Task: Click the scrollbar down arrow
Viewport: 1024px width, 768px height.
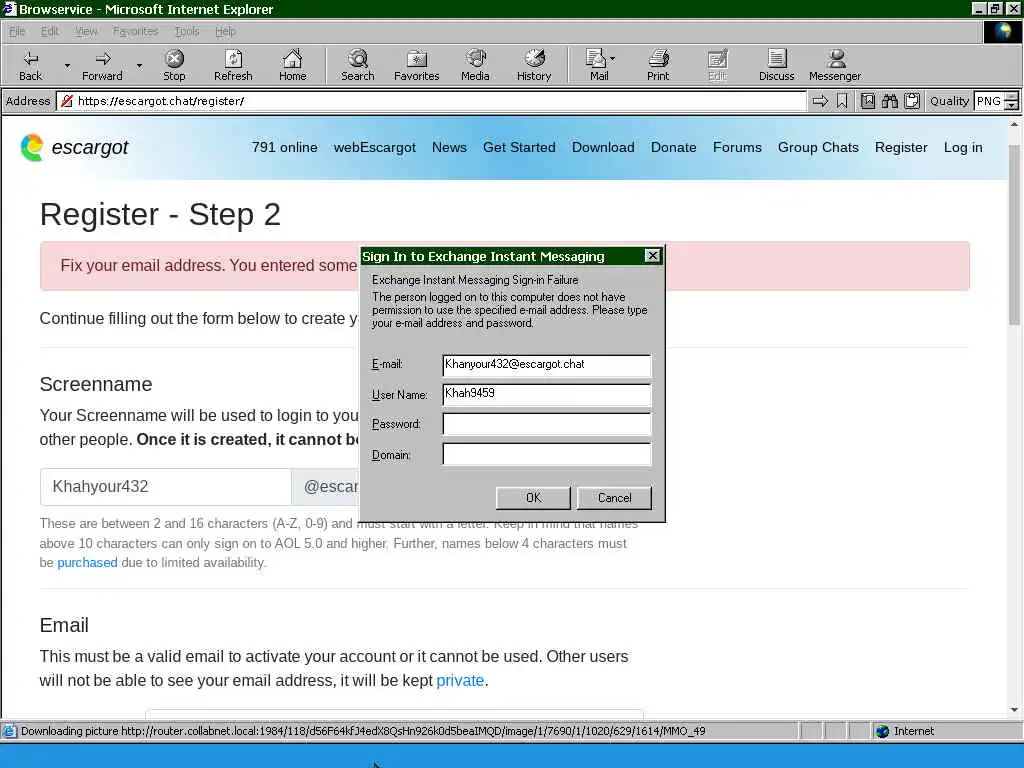Action: 1014,710
